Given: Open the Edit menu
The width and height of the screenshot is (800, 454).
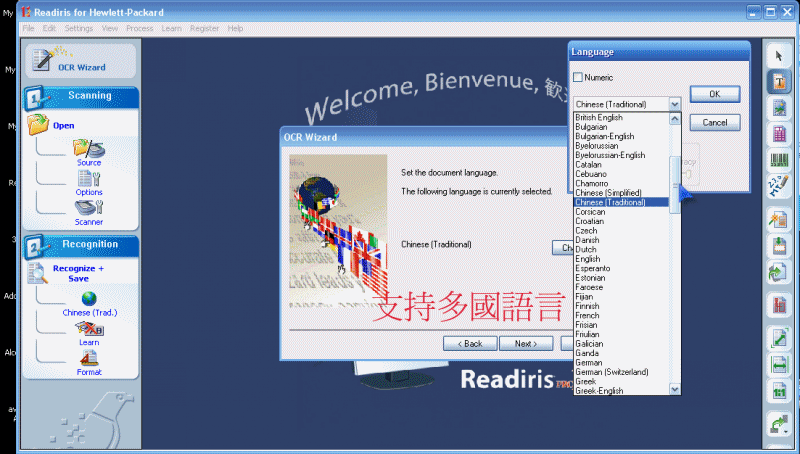Looking at the screenshot, I should pyautogui.click(x=49, y=29).
